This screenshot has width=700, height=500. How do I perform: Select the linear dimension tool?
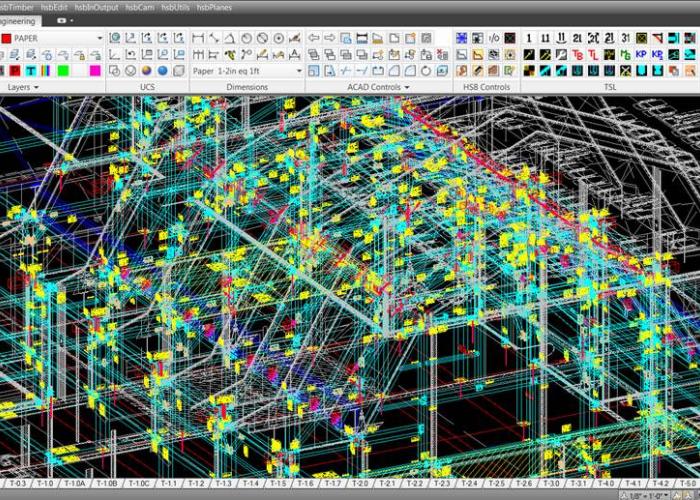pos(198,38)
